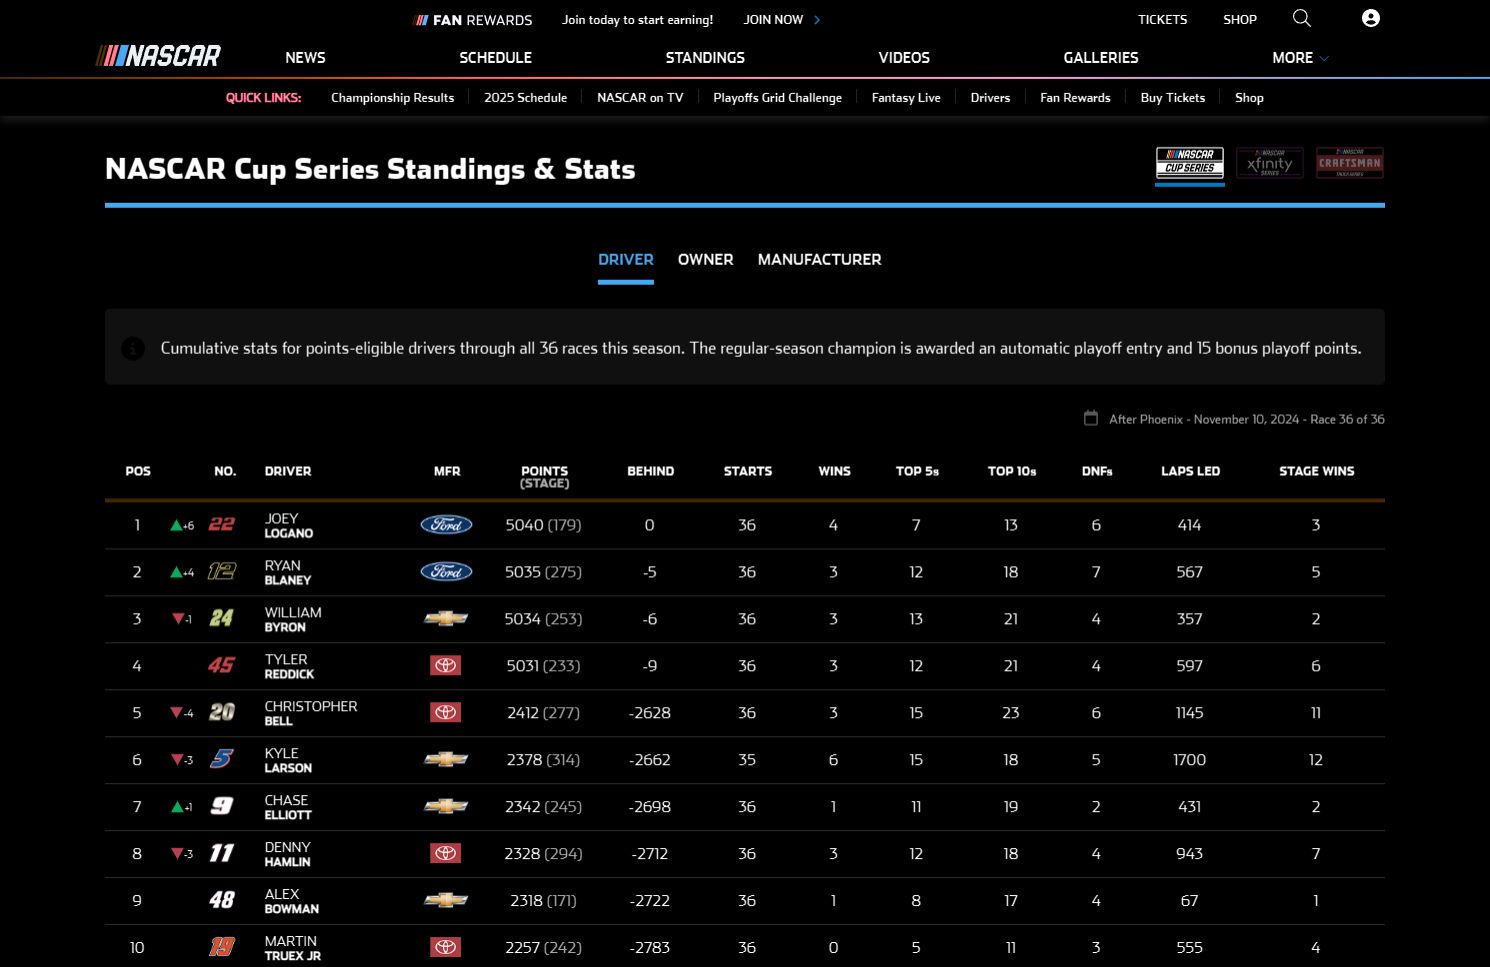Select the NASCAR Cup Series logo
The height and width of the screenshot is (967, 1490).
click(x=1190, y=162)
